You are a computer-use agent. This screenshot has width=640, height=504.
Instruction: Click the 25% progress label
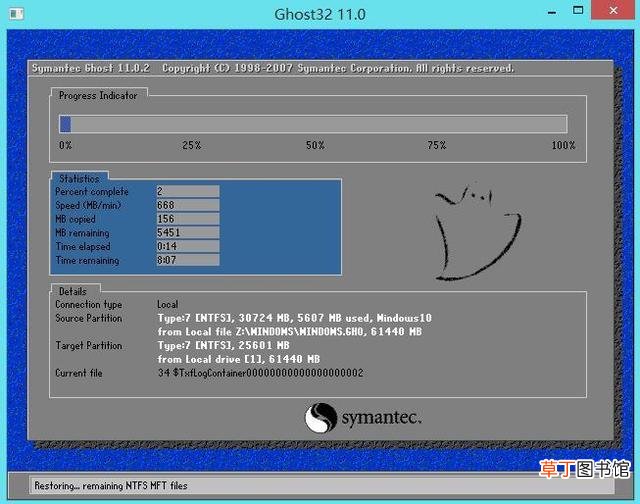click(191, 145)
